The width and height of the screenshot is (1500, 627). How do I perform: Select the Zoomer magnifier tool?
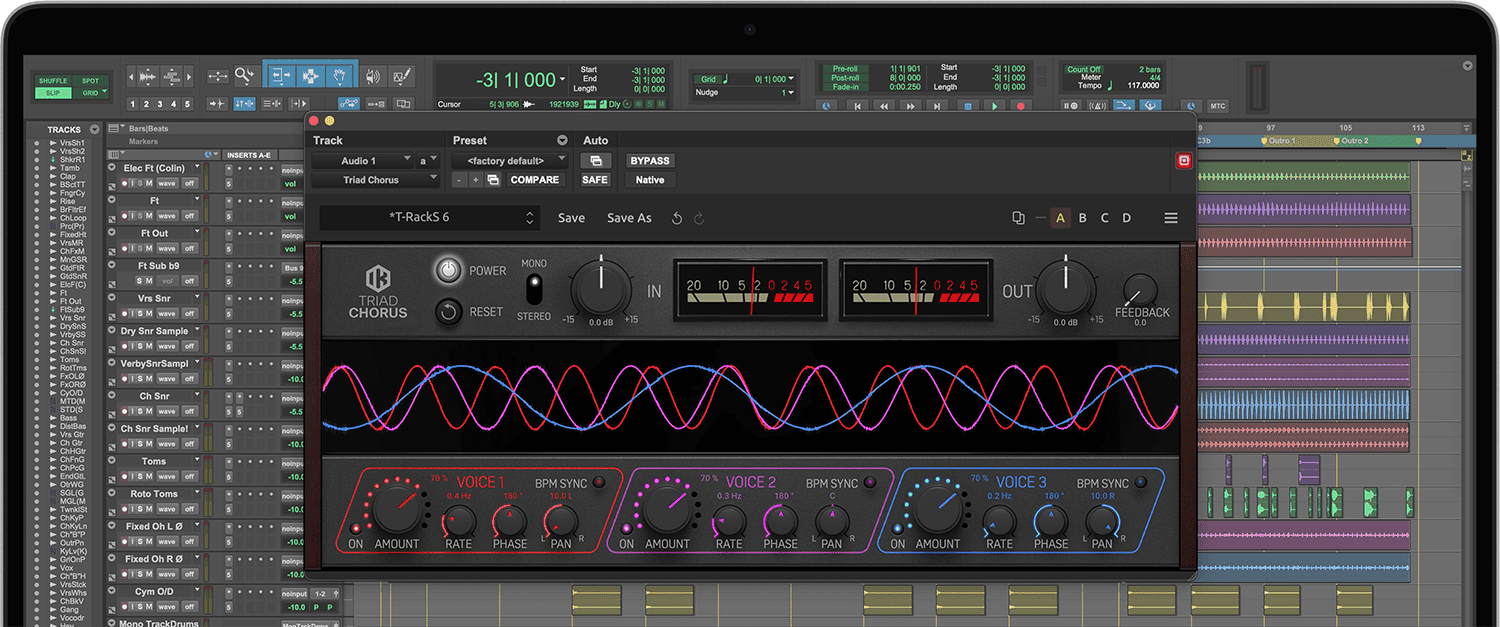[x=245, y=76]
